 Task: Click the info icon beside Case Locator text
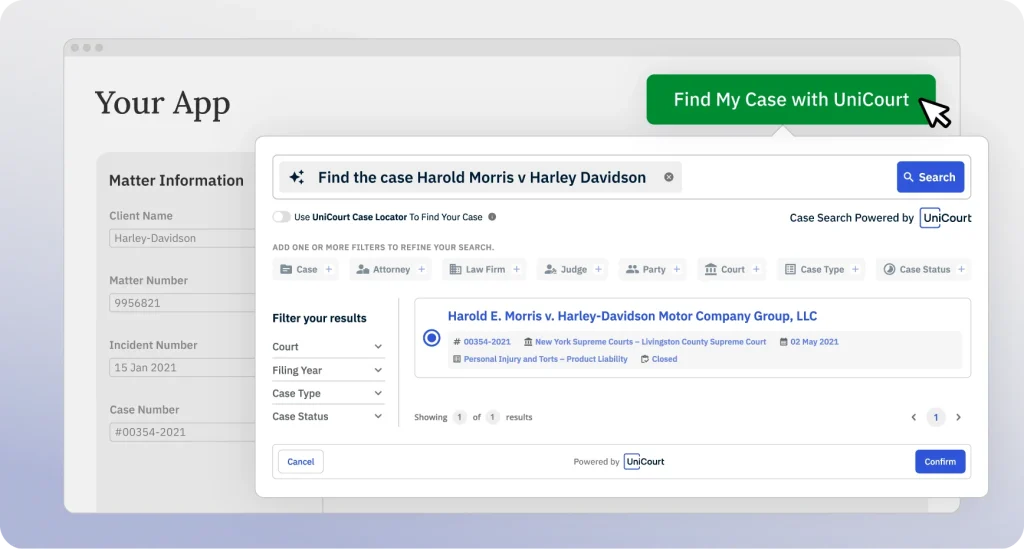pyautogui.click(x=492, y=217)
